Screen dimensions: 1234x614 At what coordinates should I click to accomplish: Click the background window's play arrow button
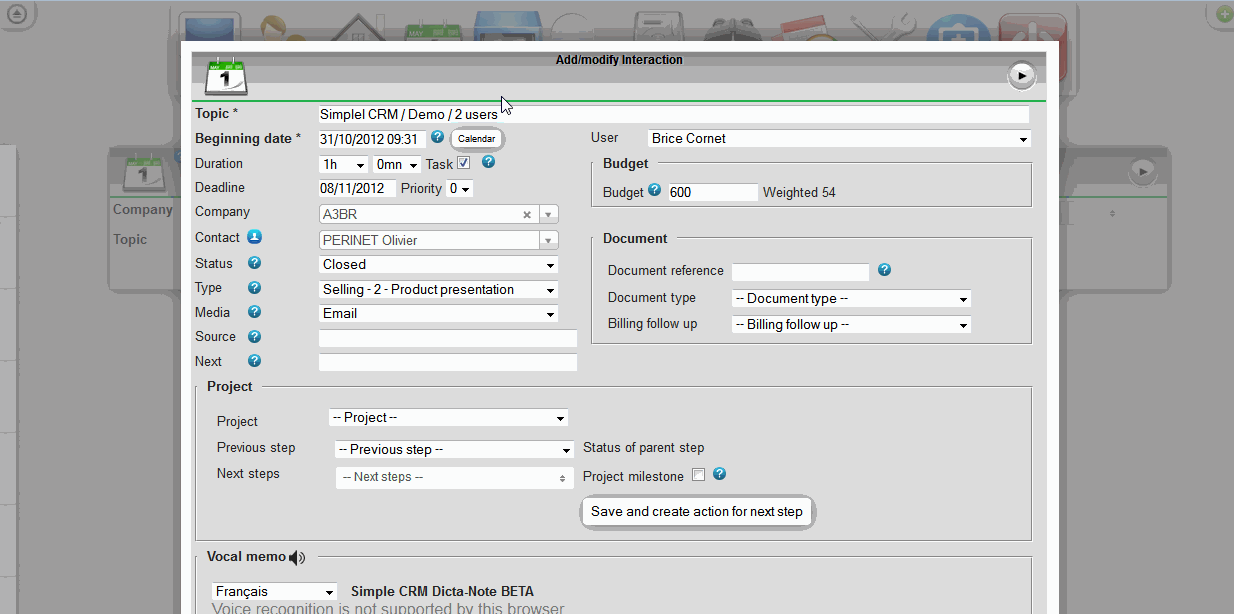pyautogui.click(x=1142, y=172)
